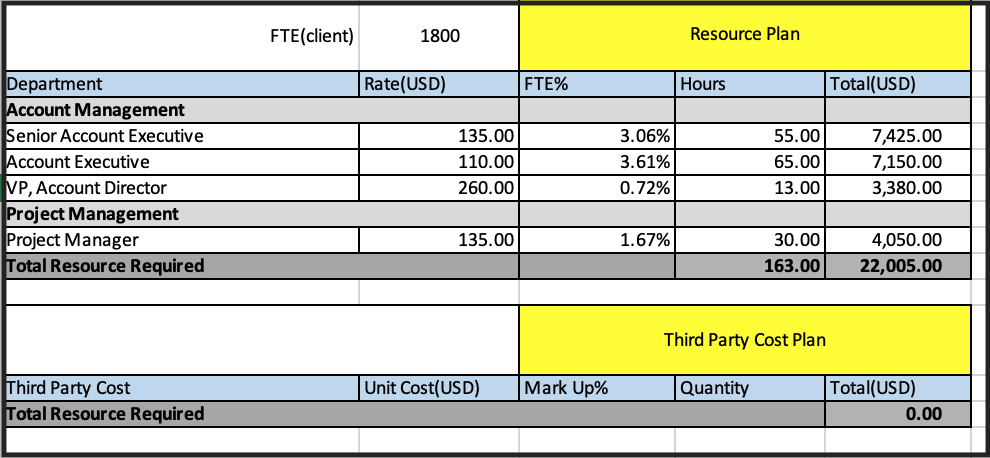
Task: Select Senior Account Executive rate 135.00
Action: point(439,136)
